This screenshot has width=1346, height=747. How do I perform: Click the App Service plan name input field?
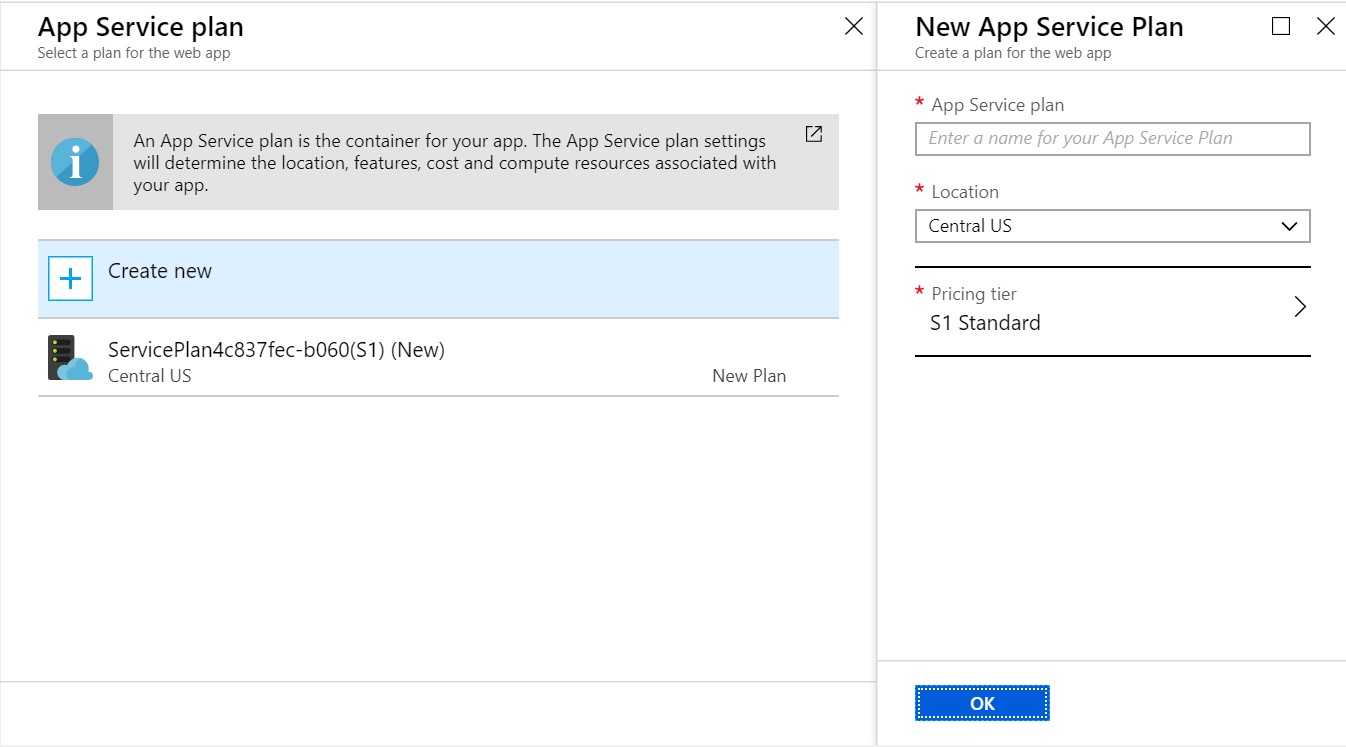pos(1112,138)
